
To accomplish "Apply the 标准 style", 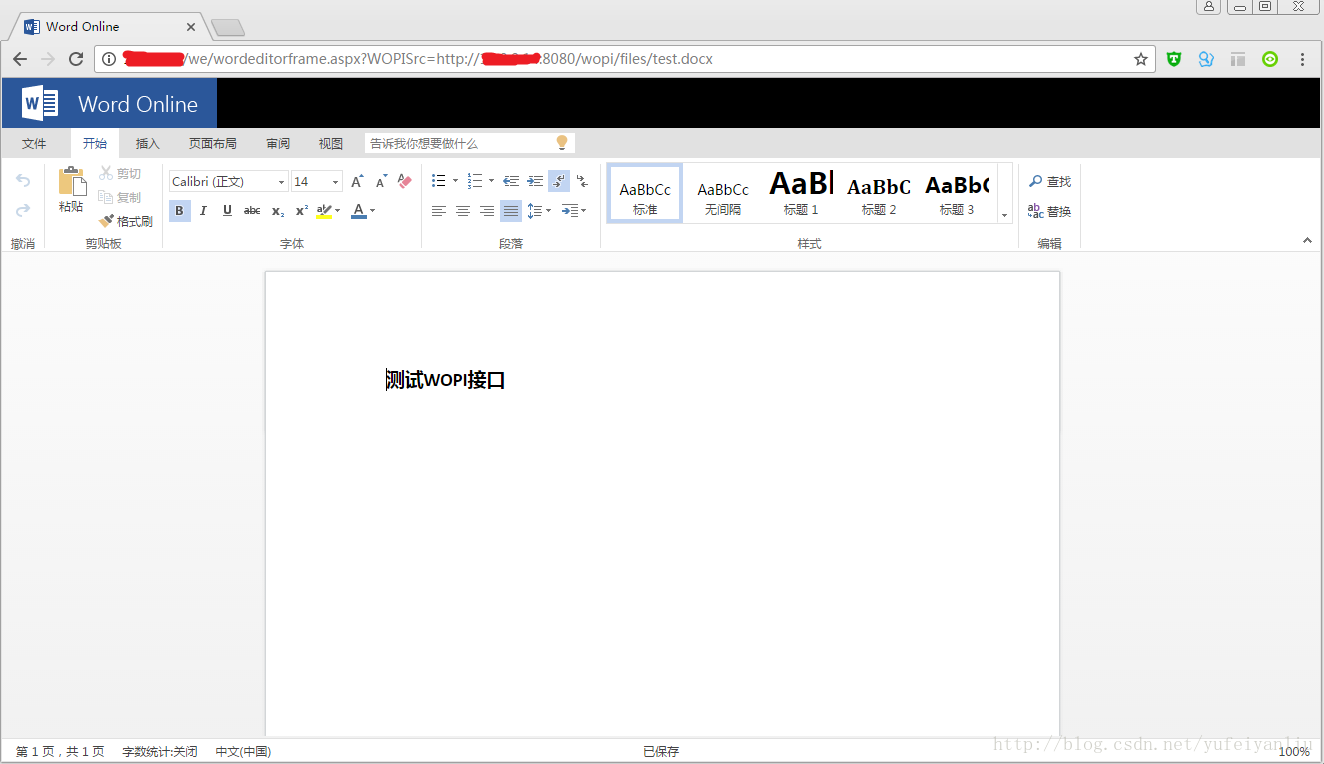I will (x=645, y=193).
